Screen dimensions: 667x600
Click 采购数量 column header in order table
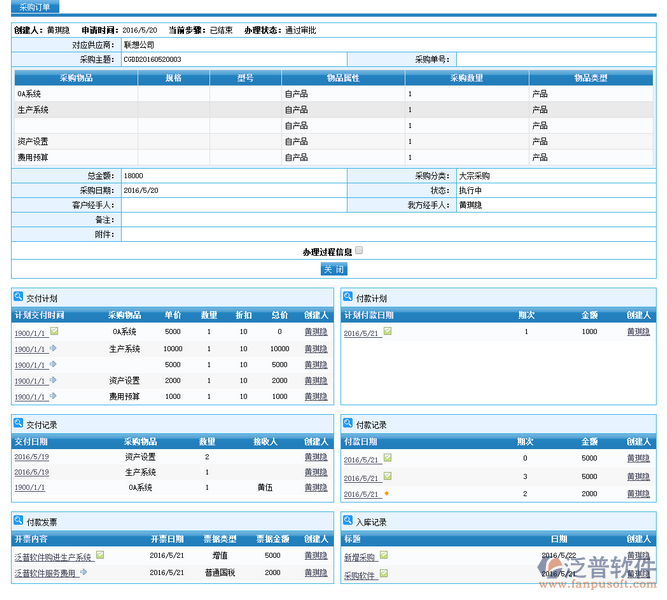coord(467,78)
